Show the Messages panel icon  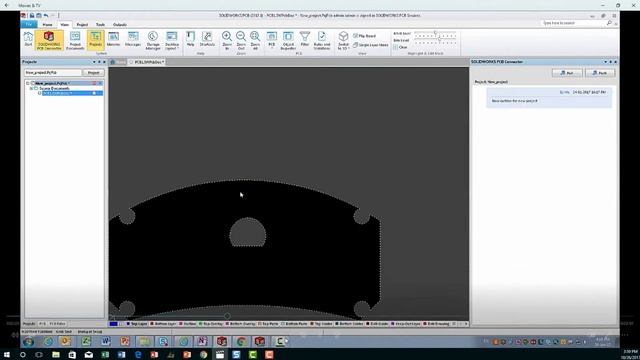click(133, 40)
